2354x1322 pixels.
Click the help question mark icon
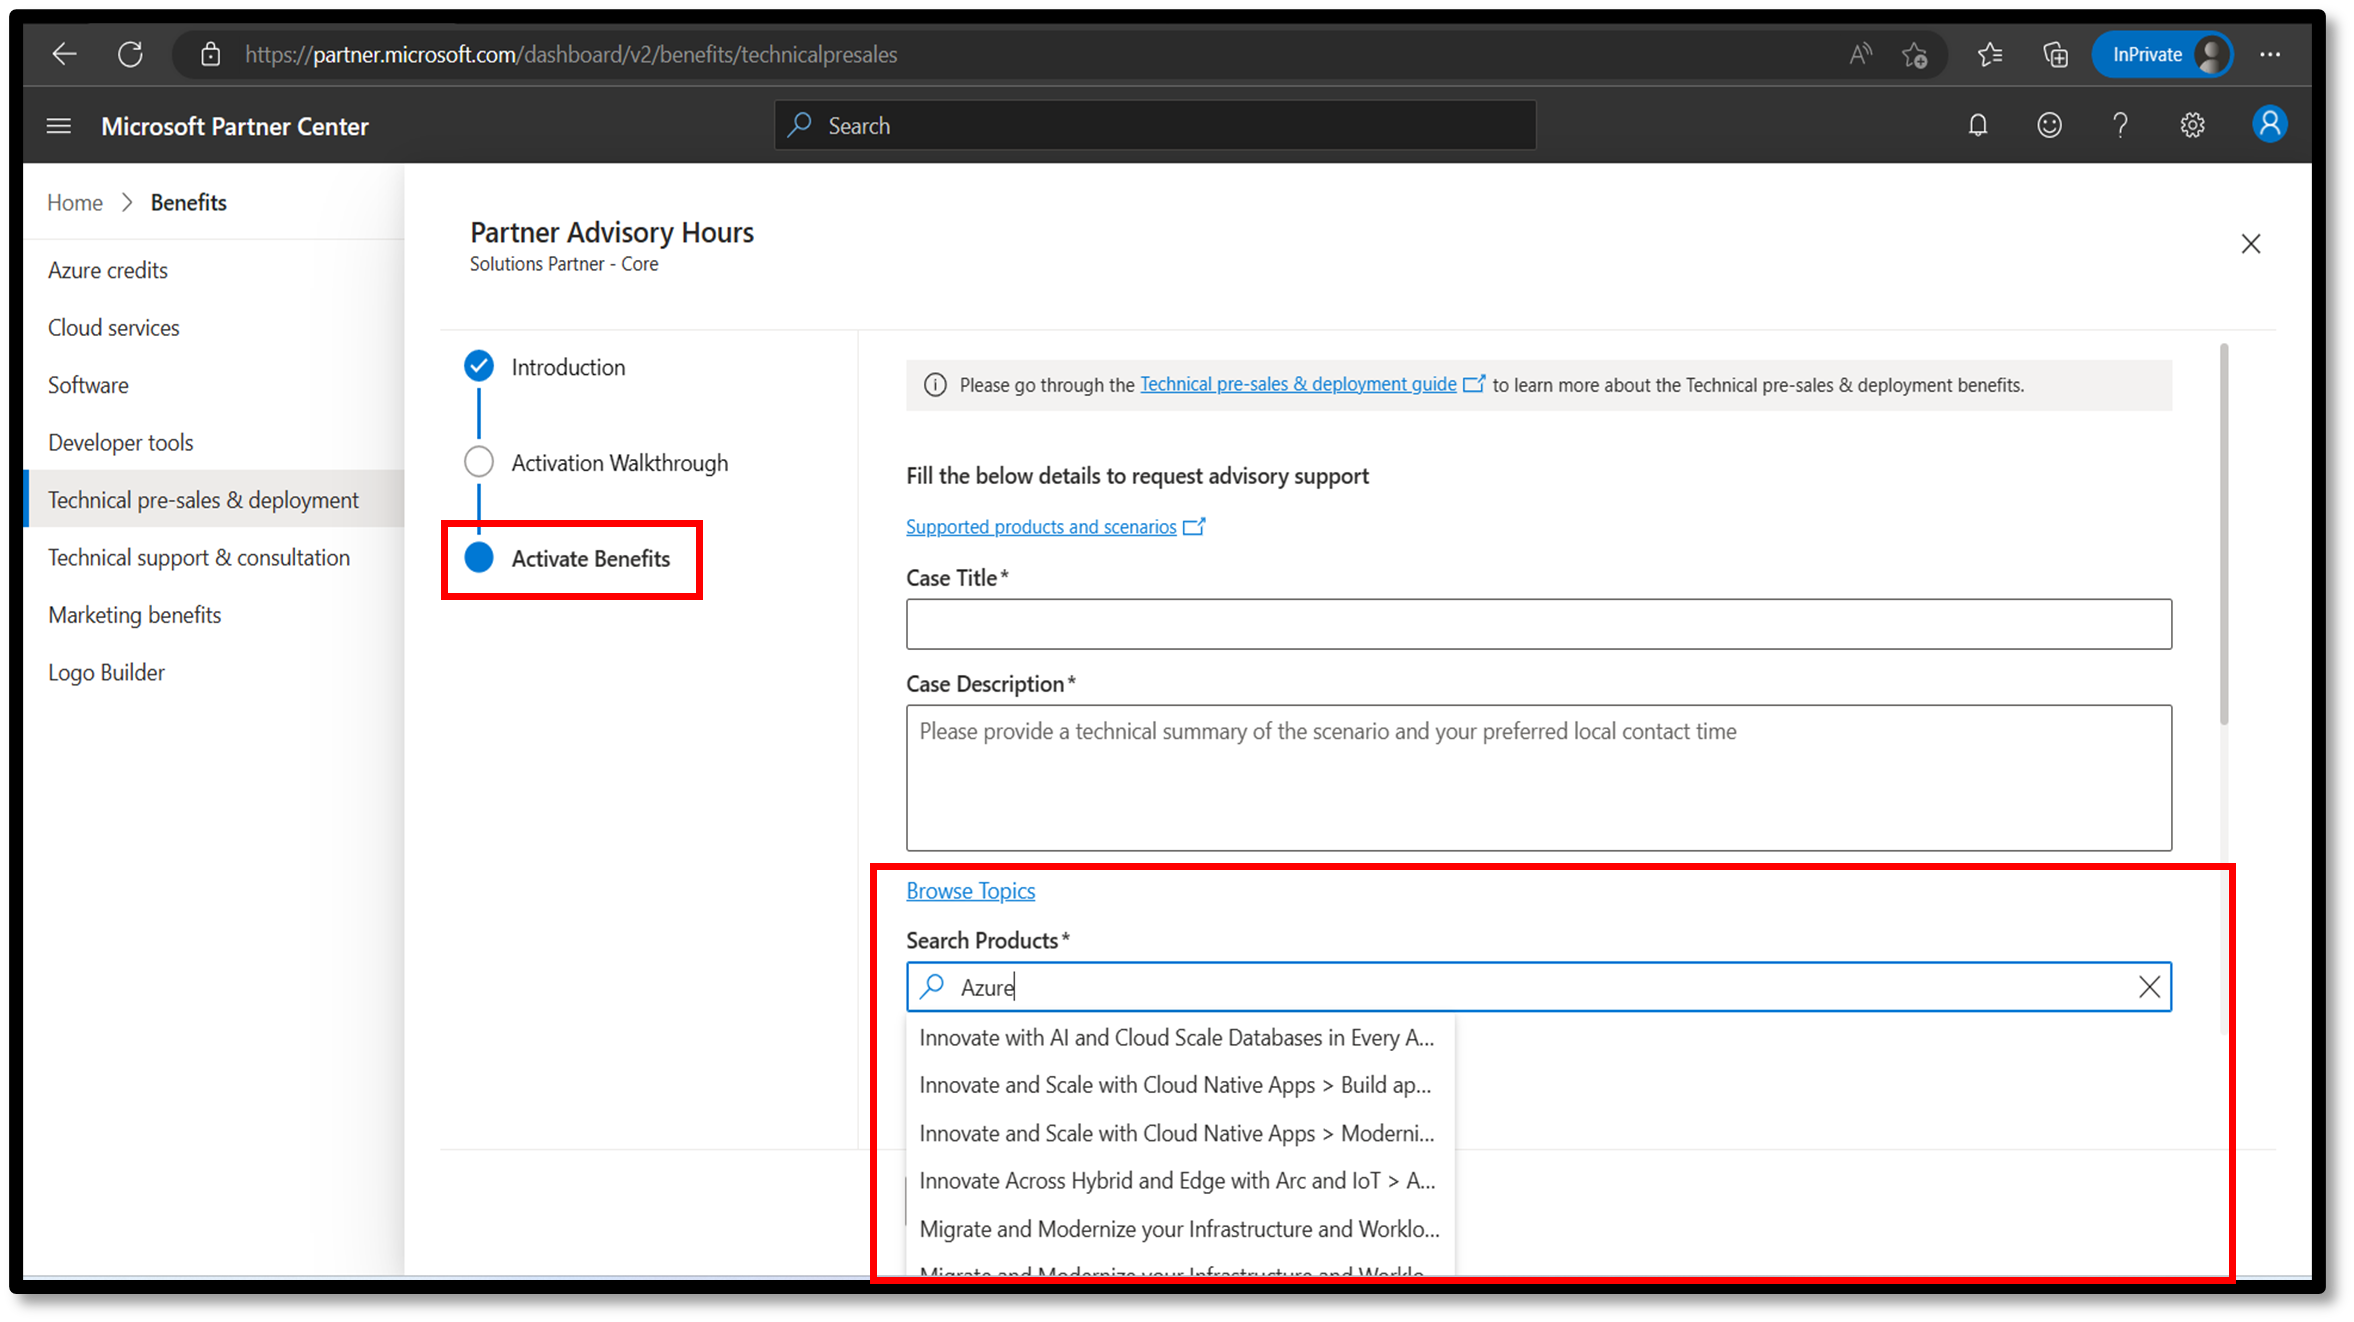[2120, 126]
